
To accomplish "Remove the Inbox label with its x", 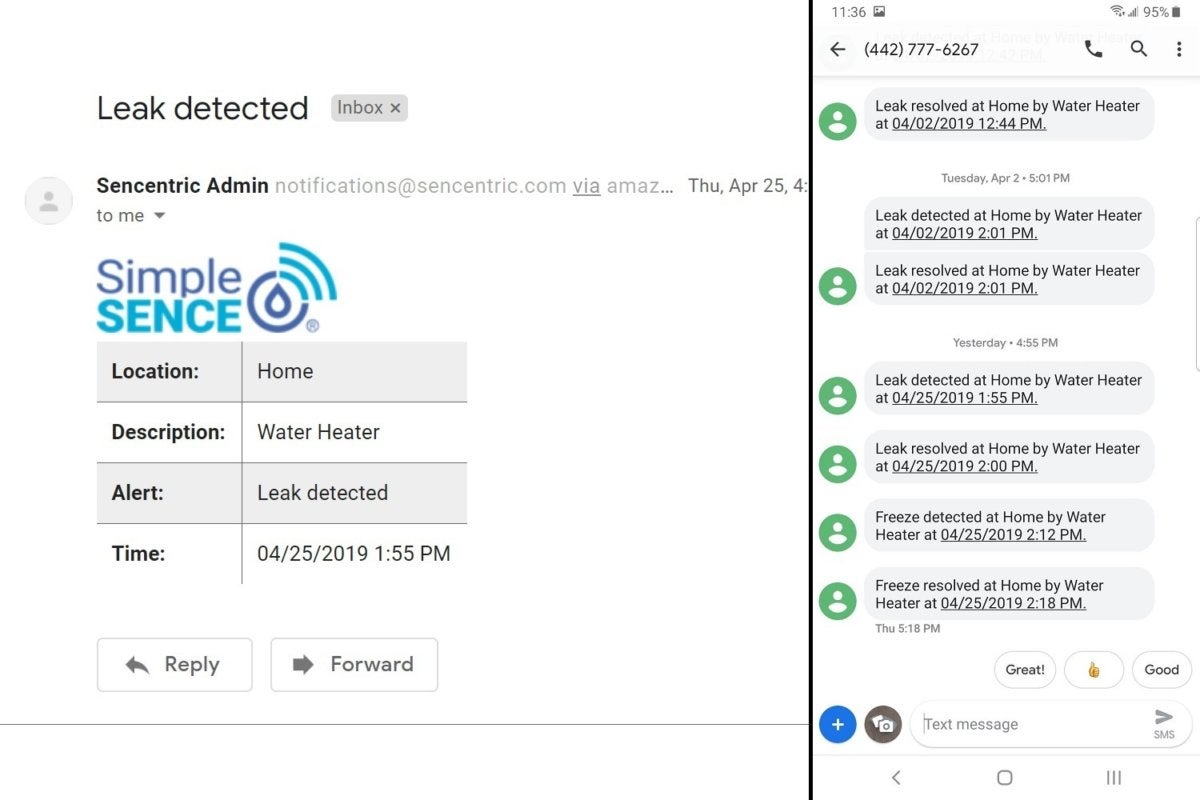I will [x=396, y=108].
